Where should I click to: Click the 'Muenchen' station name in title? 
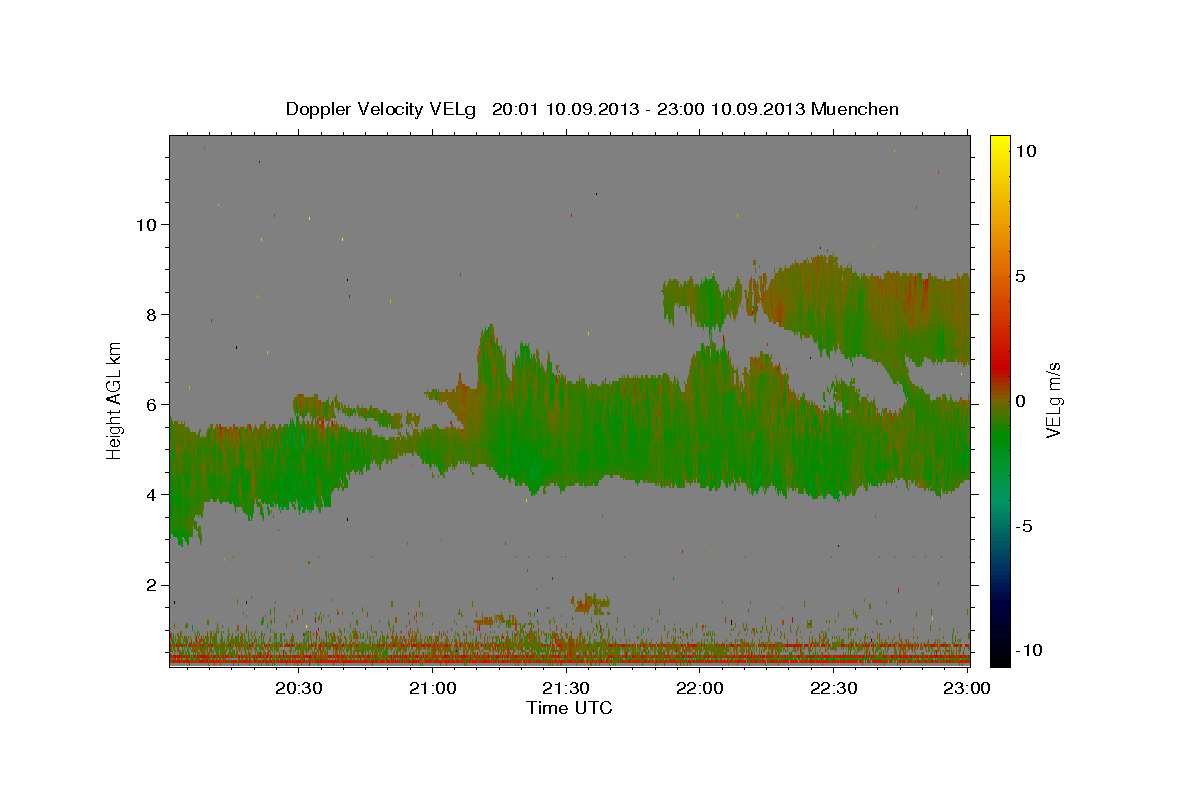(x=856, y=109)
